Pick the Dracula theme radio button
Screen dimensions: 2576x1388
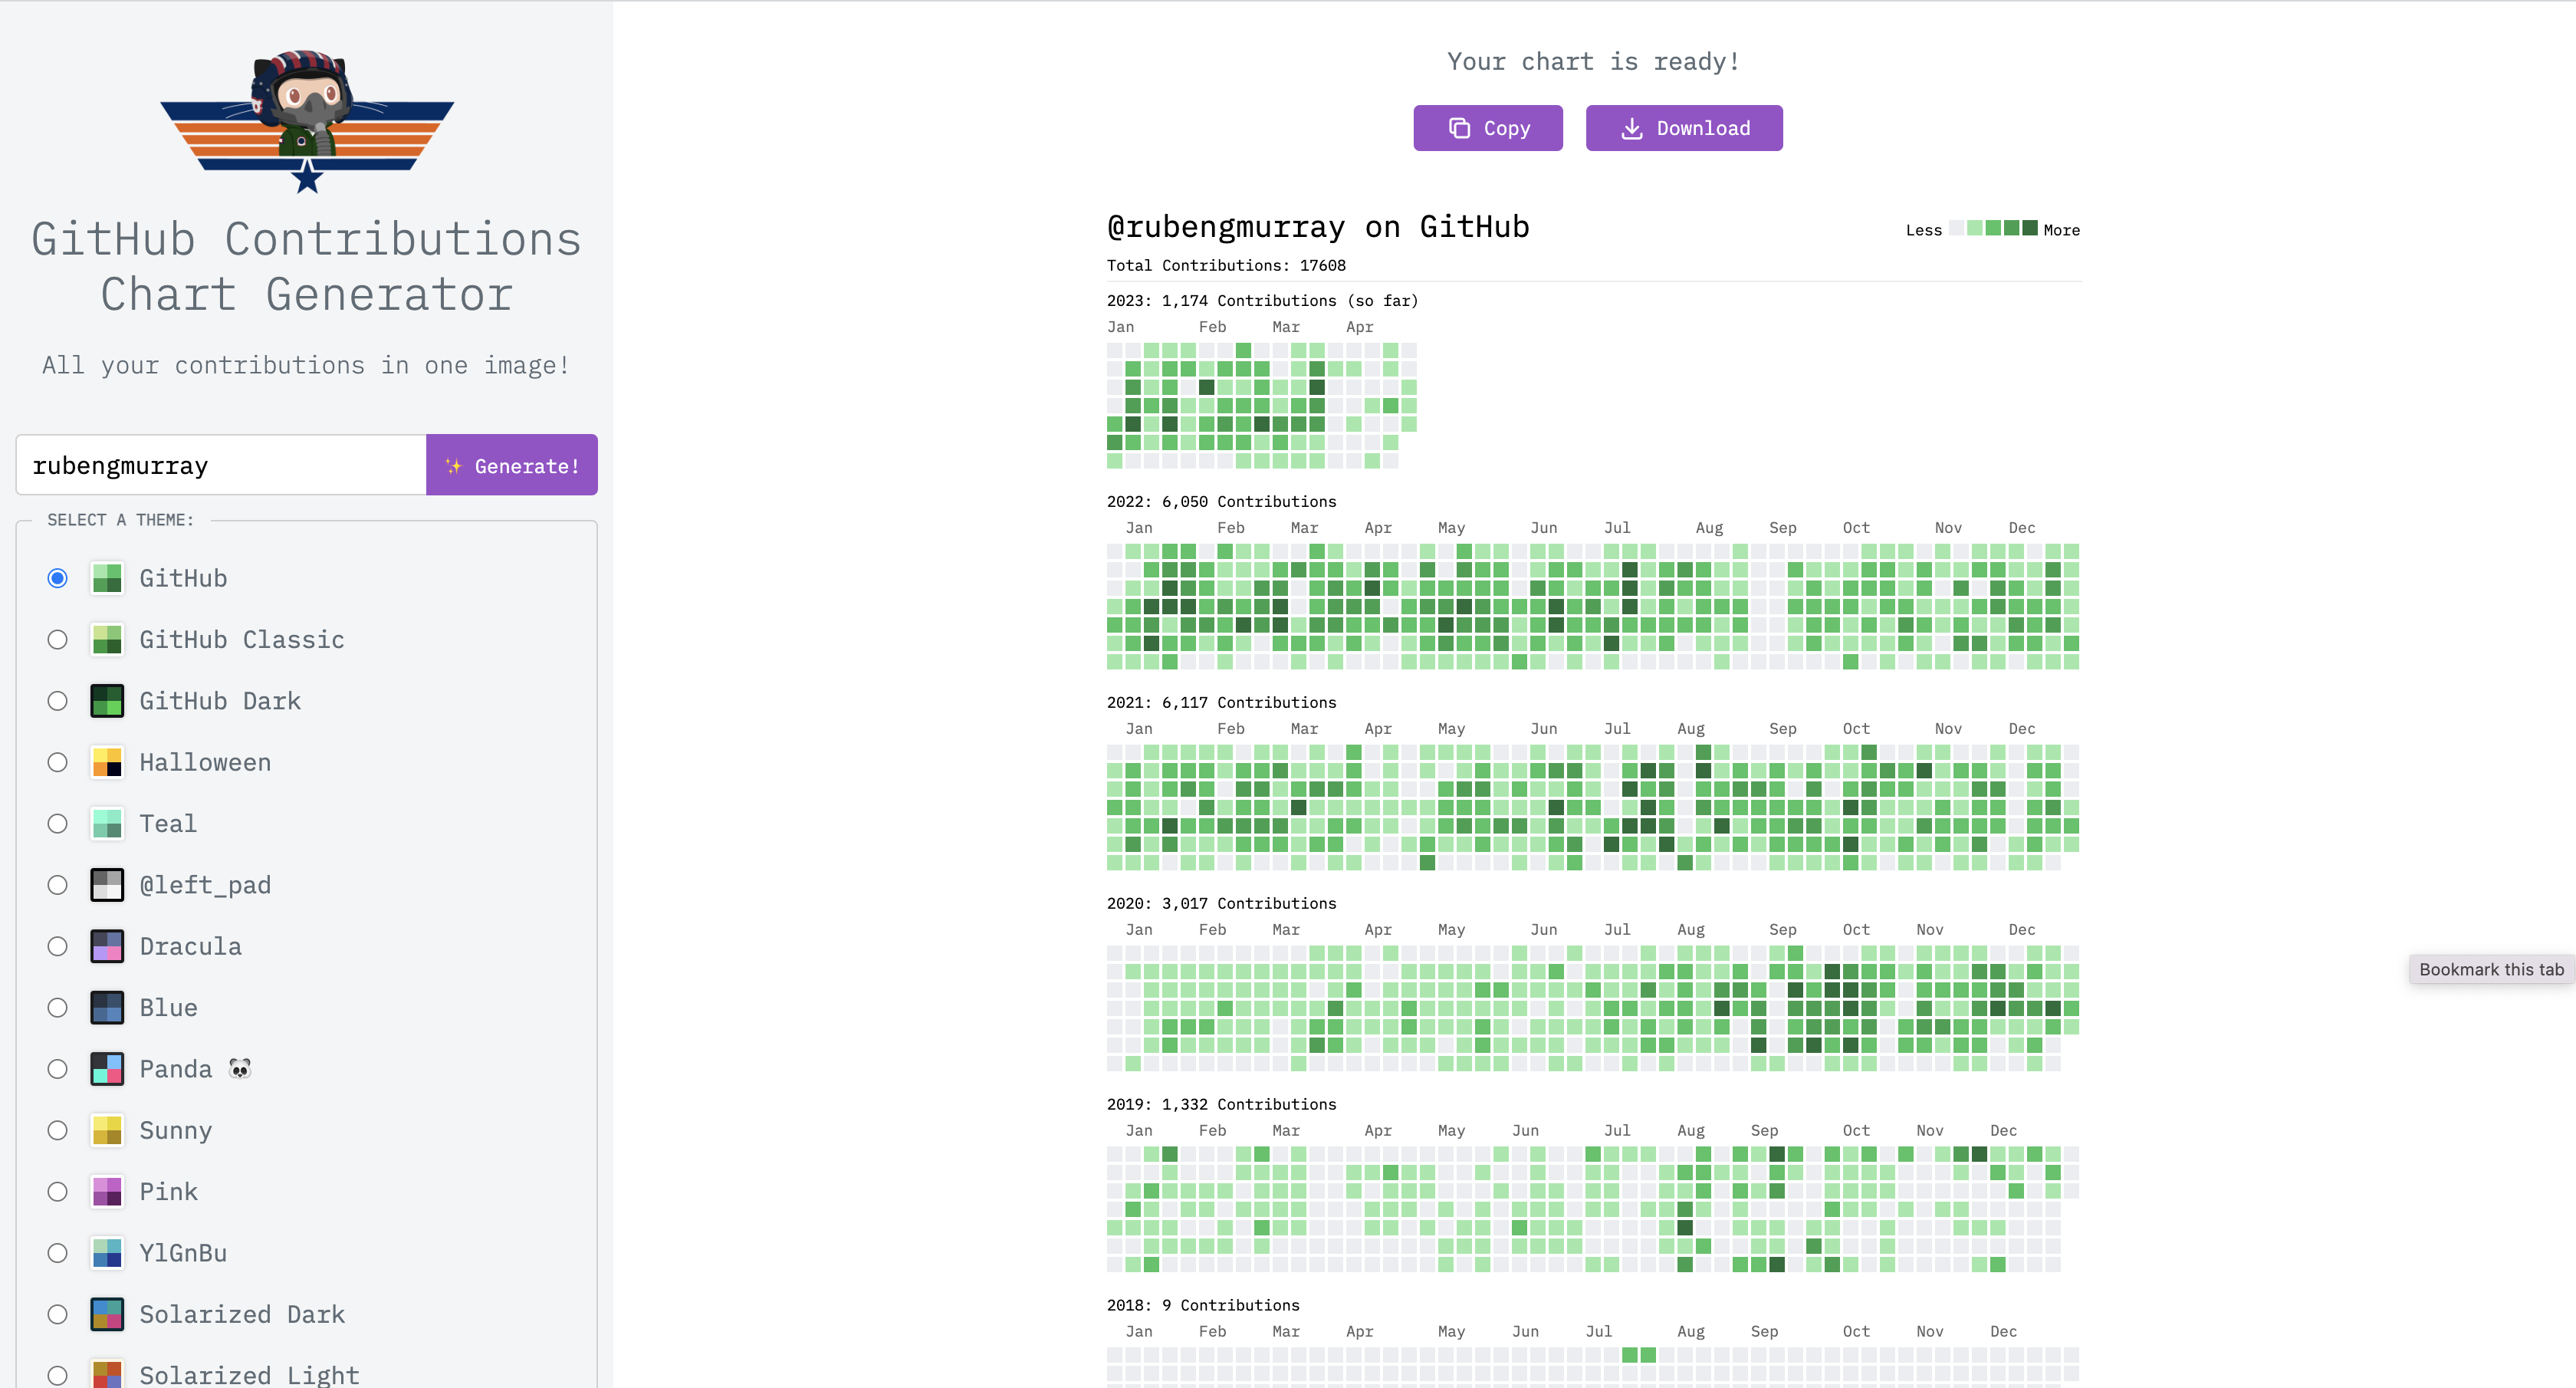click(58, 946)
